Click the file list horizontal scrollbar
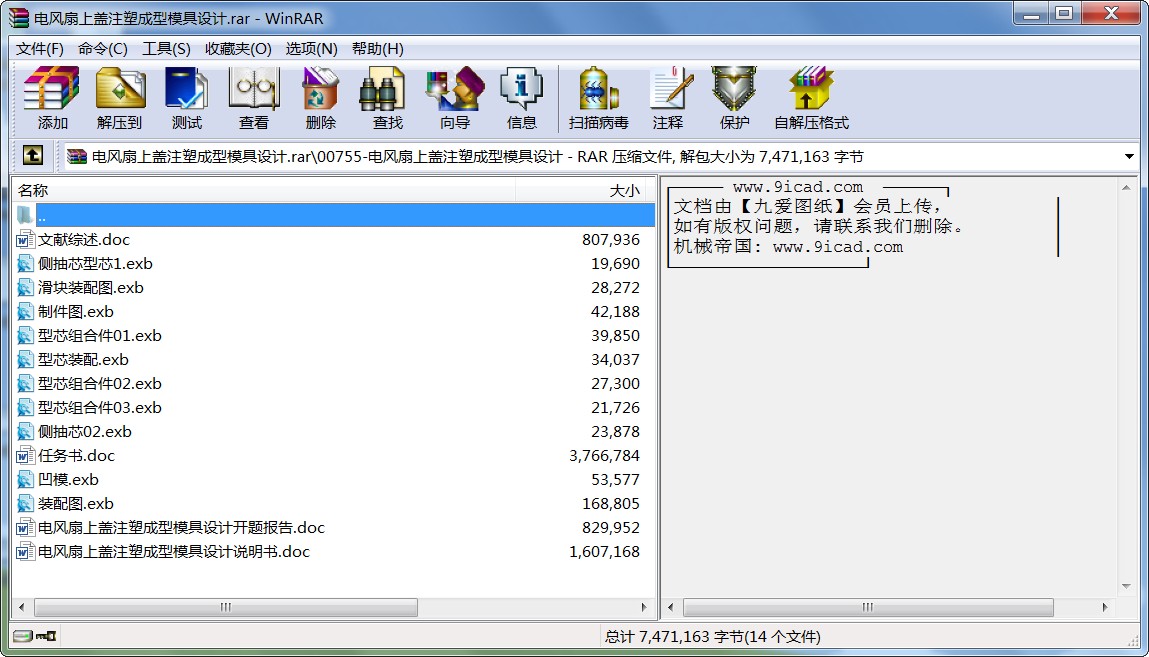1149x657 pixels. [x=226, y=607]
